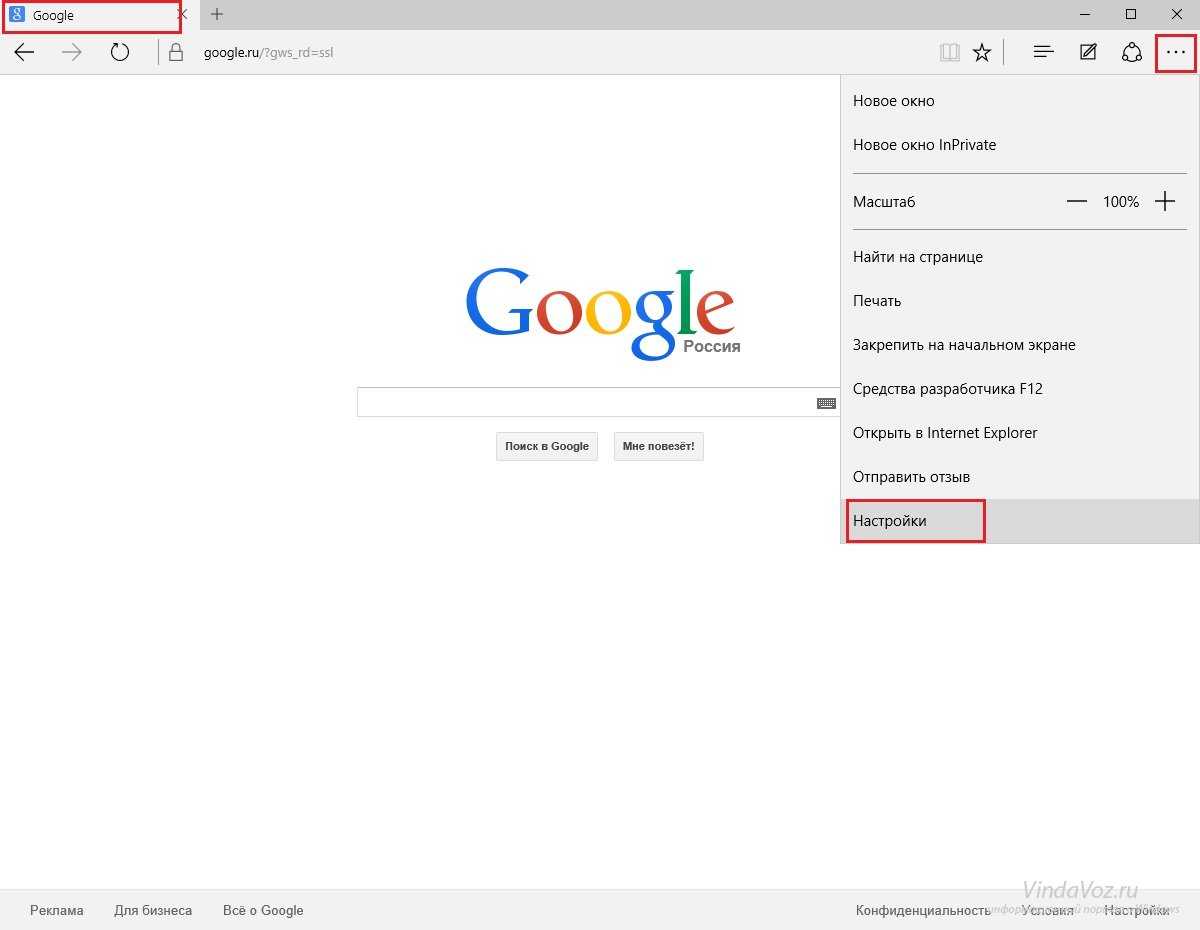Open the More actions three-dots menu
This screenshot has width=1200, height=930.
1176,53
